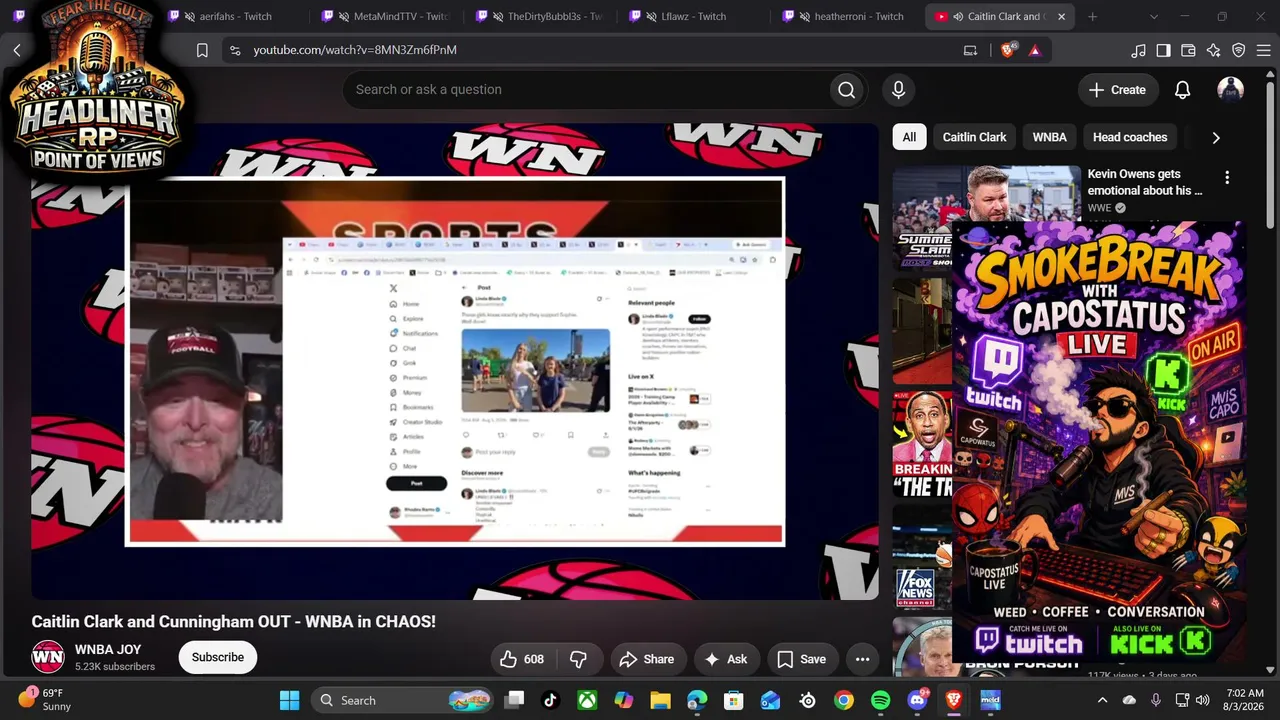Open Discord from the taskbar
Image resolution: width=1280 pixels, height=720 pixels.
pyautogui.click(x=917, y=700)
